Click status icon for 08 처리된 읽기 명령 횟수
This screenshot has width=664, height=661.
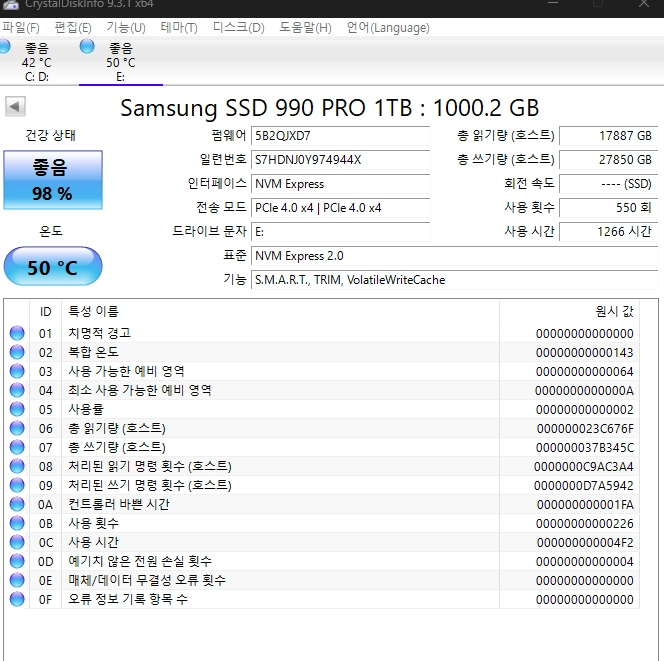click(x=17, y=466)
